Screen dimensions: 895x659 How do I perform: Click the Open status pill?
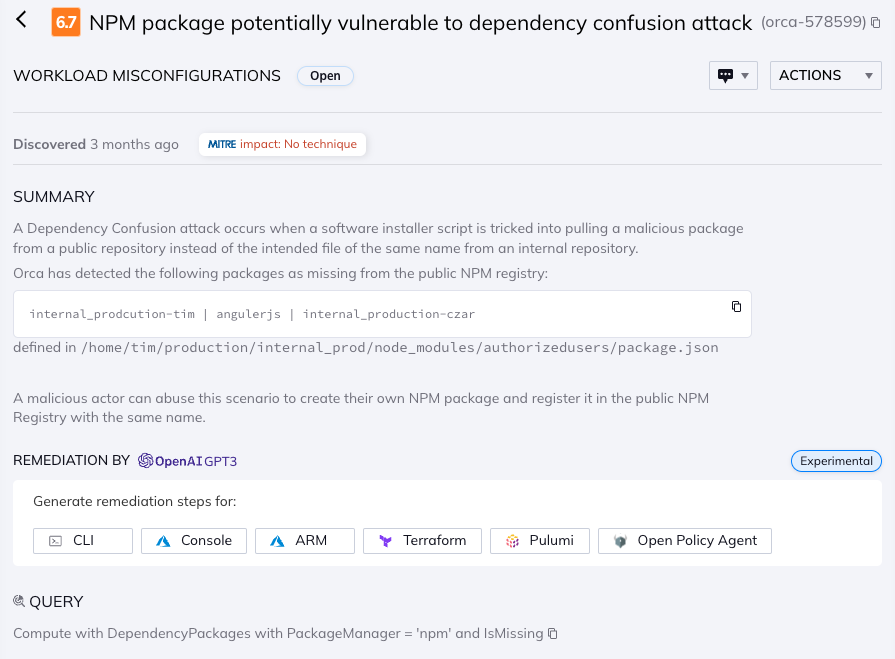[325, 75]
